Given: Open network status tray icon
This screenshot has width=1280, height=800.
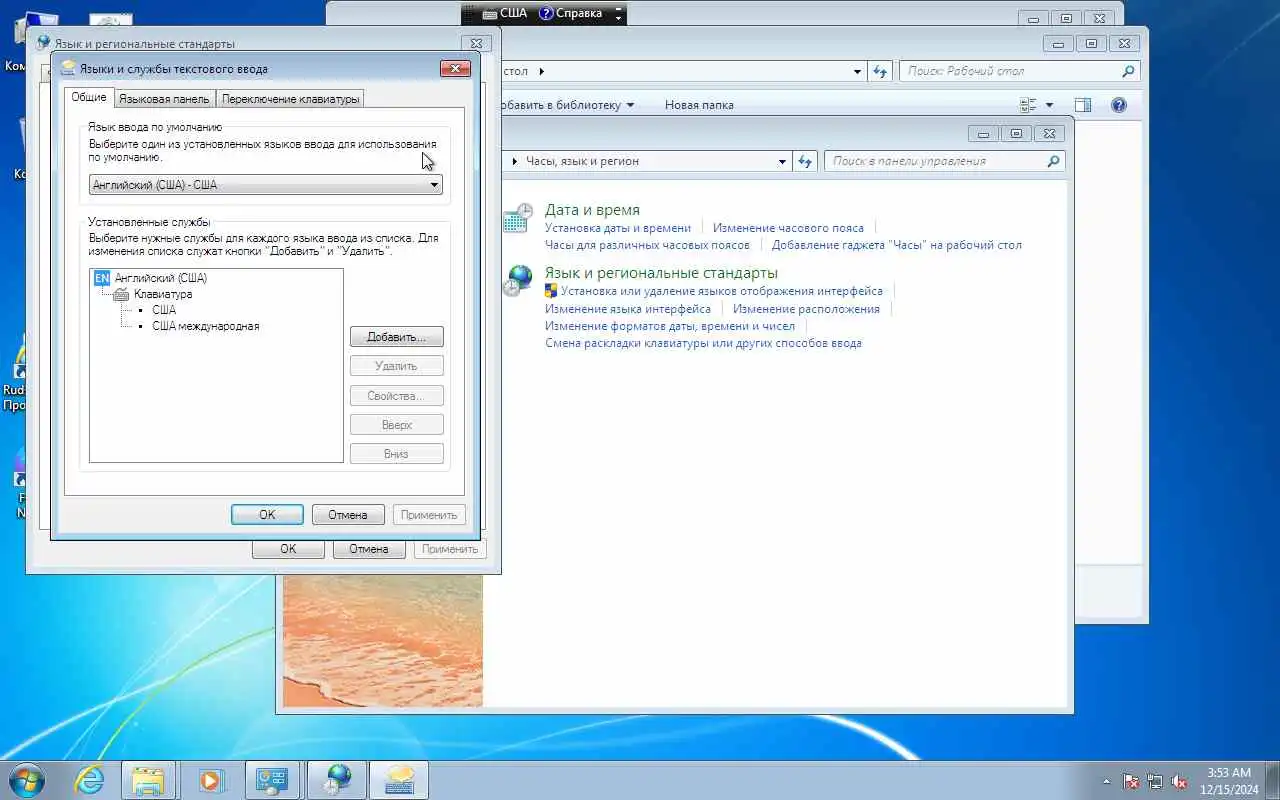Looking at the screenshot, I should pyautogui.click(x=1156, y=781).
